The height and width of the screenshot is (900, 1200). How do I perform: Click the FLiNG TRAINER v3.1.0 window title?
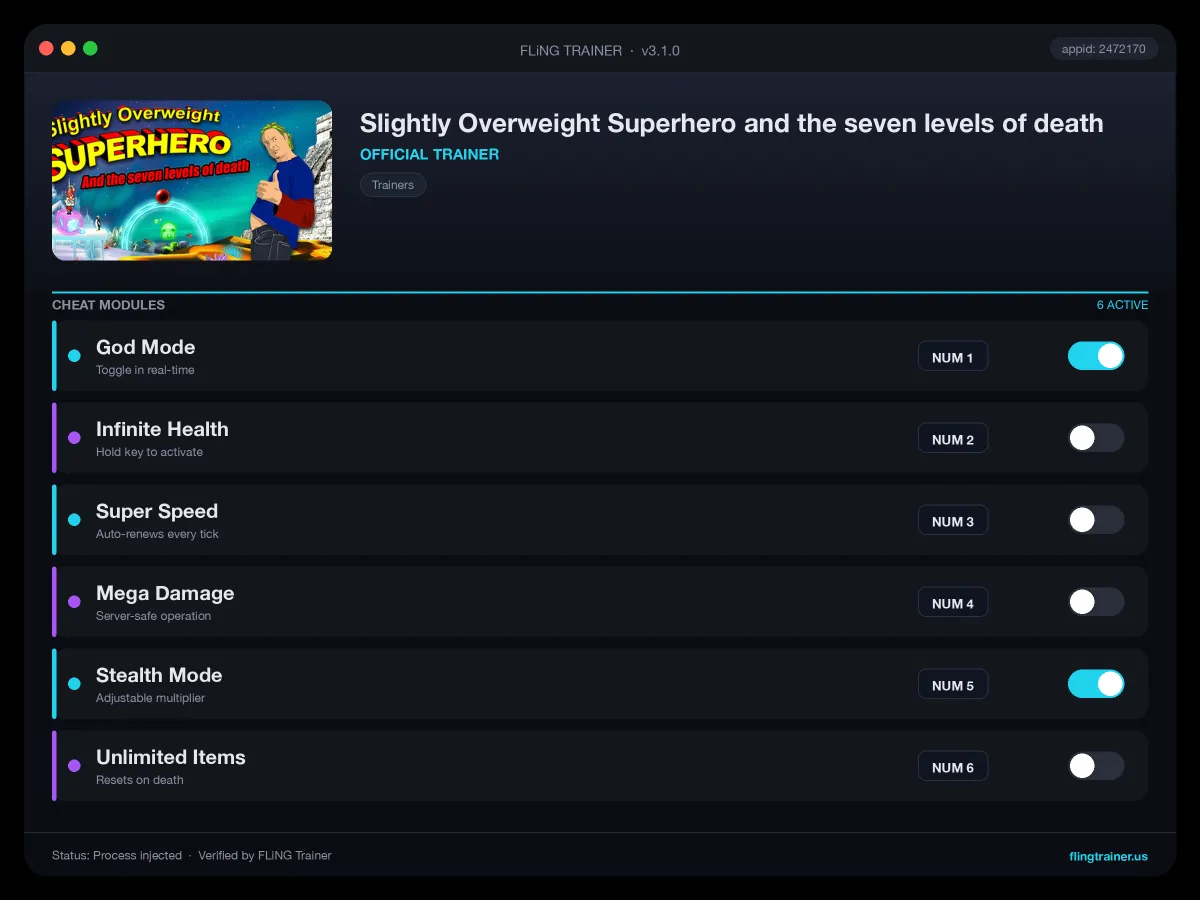pyautogui.click(x=600, y=50)
